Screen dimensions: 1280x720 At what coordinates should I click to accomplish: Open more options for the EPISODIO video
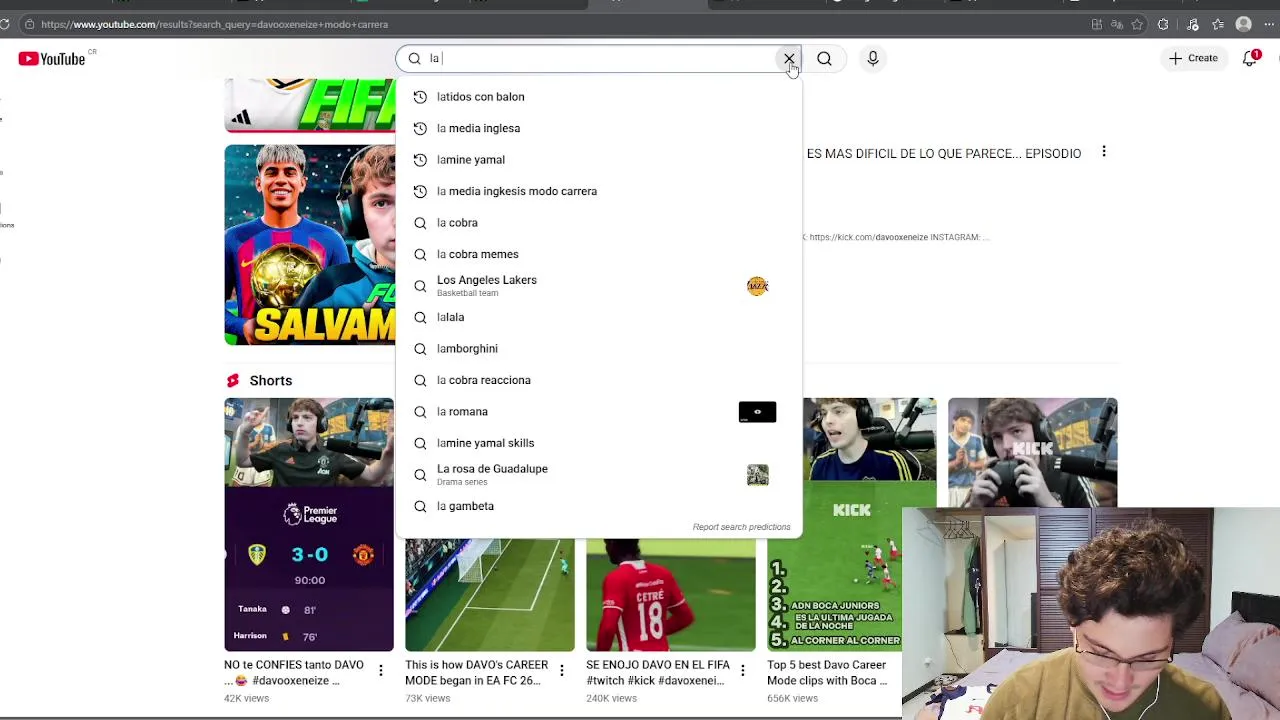[x=1104, y=152]
